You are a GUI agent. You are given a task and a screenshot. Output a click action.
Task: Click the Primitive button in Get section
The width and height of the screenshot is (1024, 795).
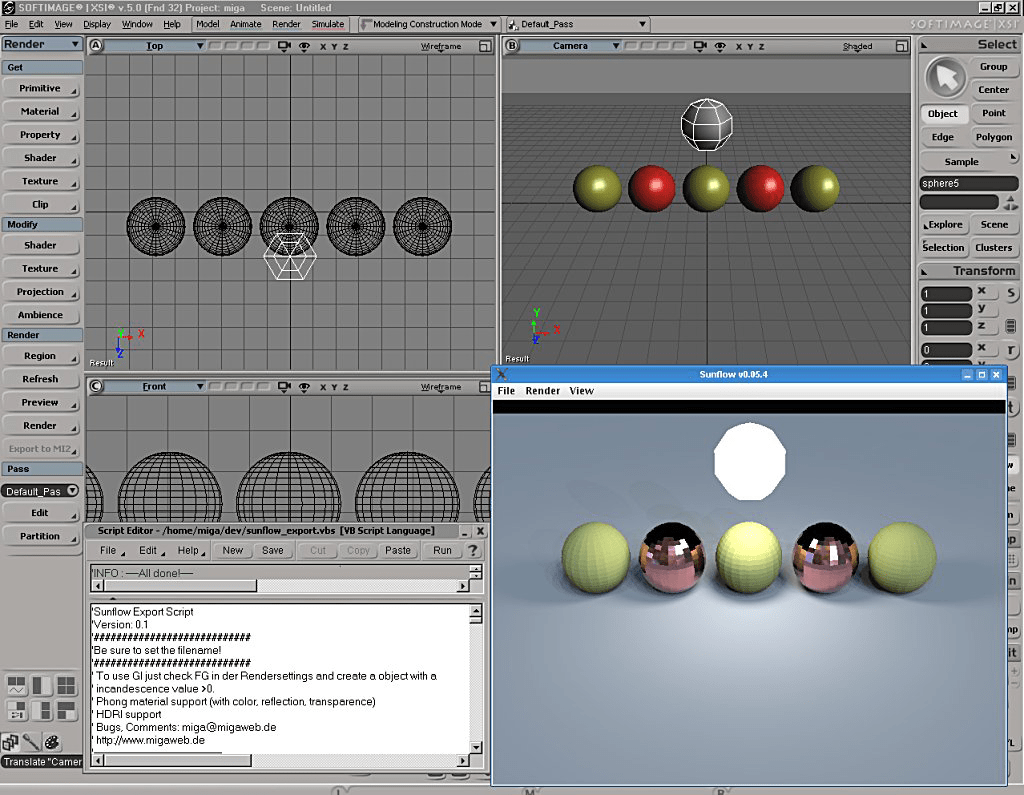point(40,88)
